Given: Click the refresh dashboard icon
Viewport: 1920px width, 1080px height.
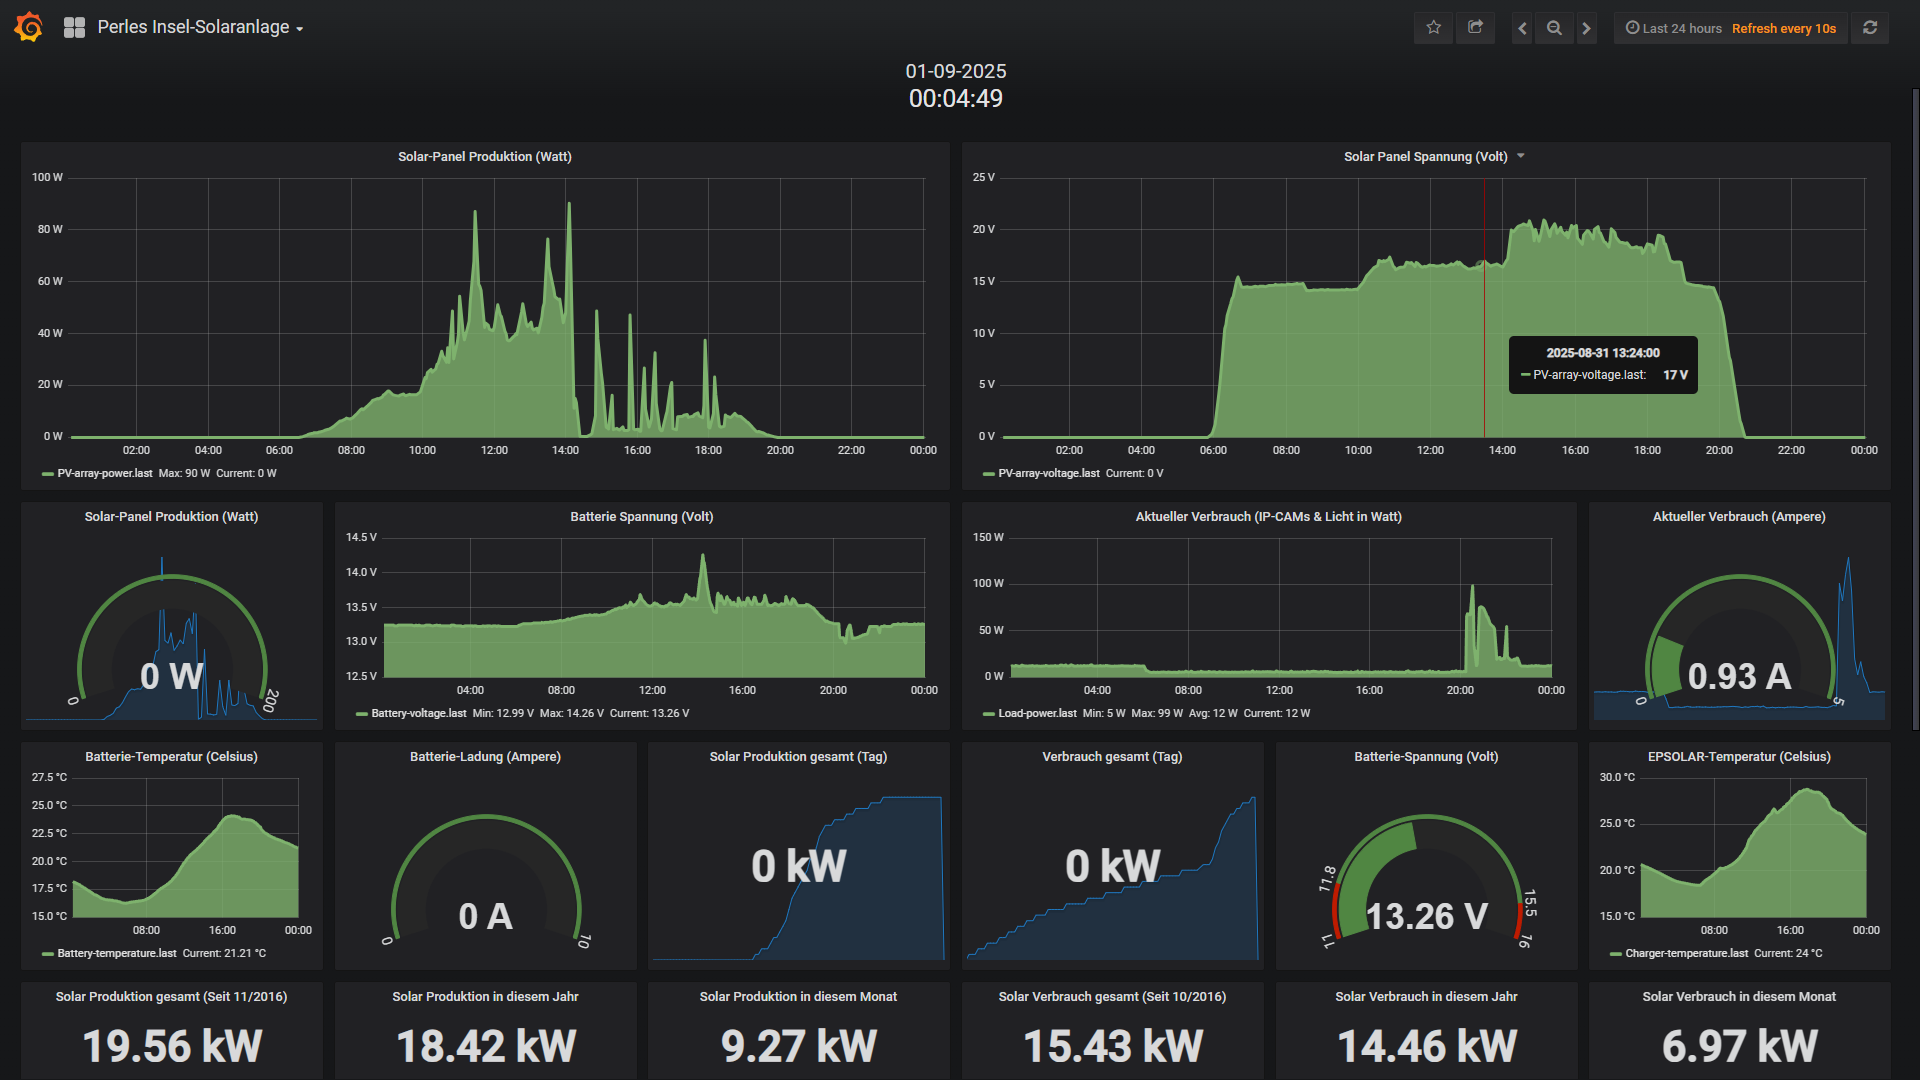Looking at the screenshot, I should [x=1870, y=28].
